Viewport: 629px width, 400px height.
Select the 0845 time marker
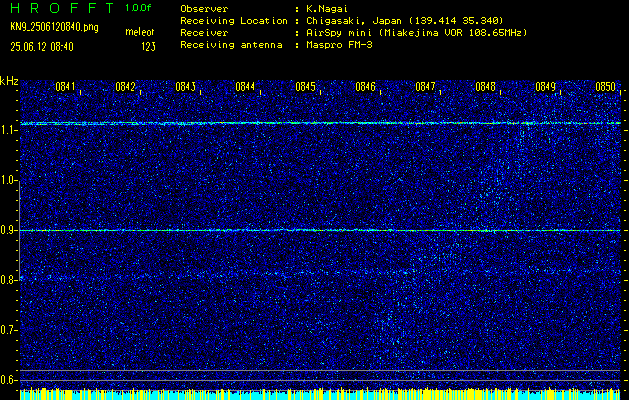pos(305,87)
